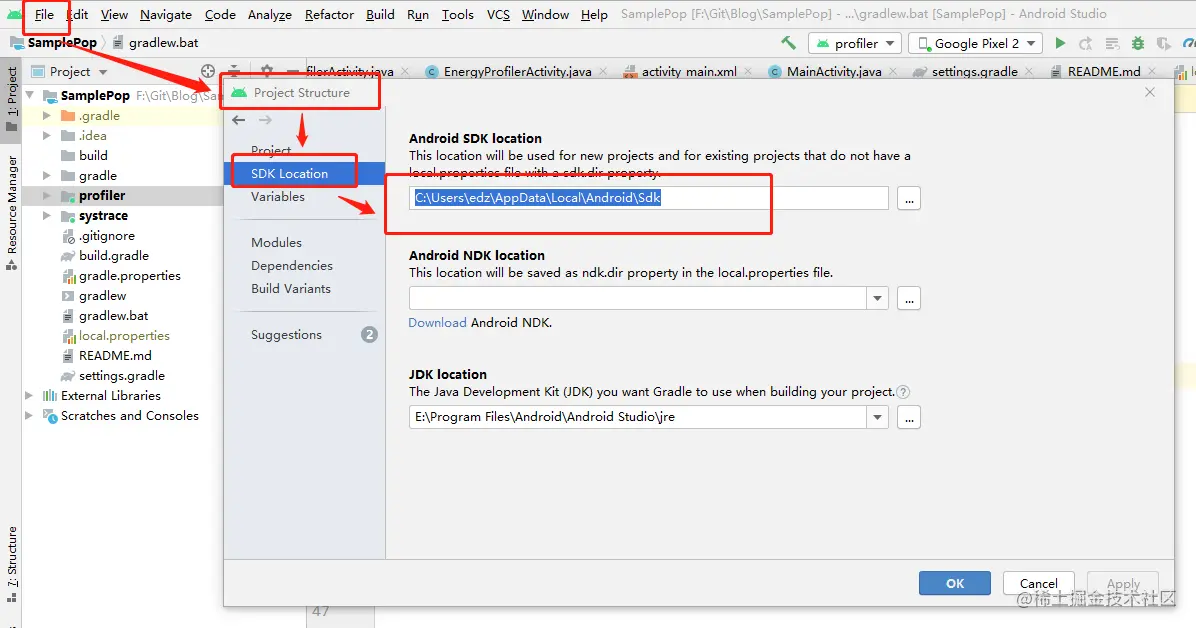Open the Android NDK location dropdown arrow
Screen dimensions: 1196x628
[877, 298]
